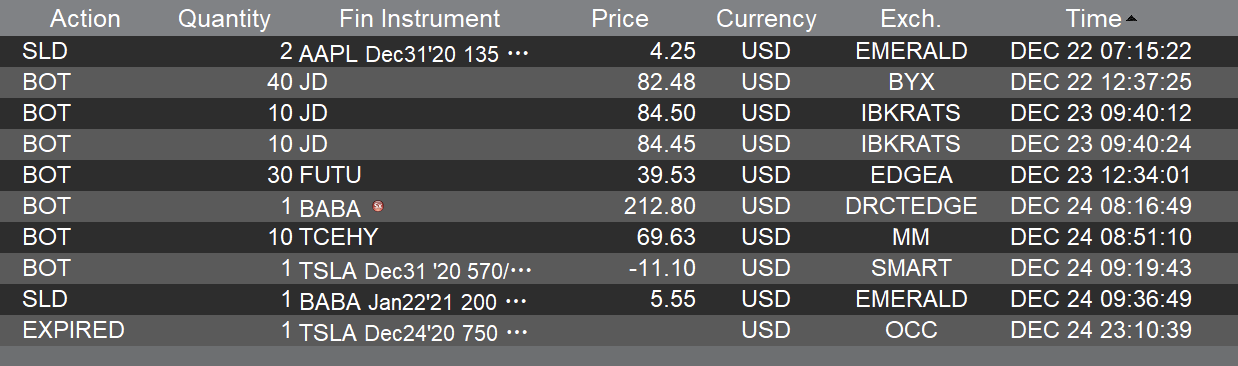The height and width of the screenshot is (366, 1238).
Task: Select the EXPIRED TSLA row action
Action: pos(73,331)
